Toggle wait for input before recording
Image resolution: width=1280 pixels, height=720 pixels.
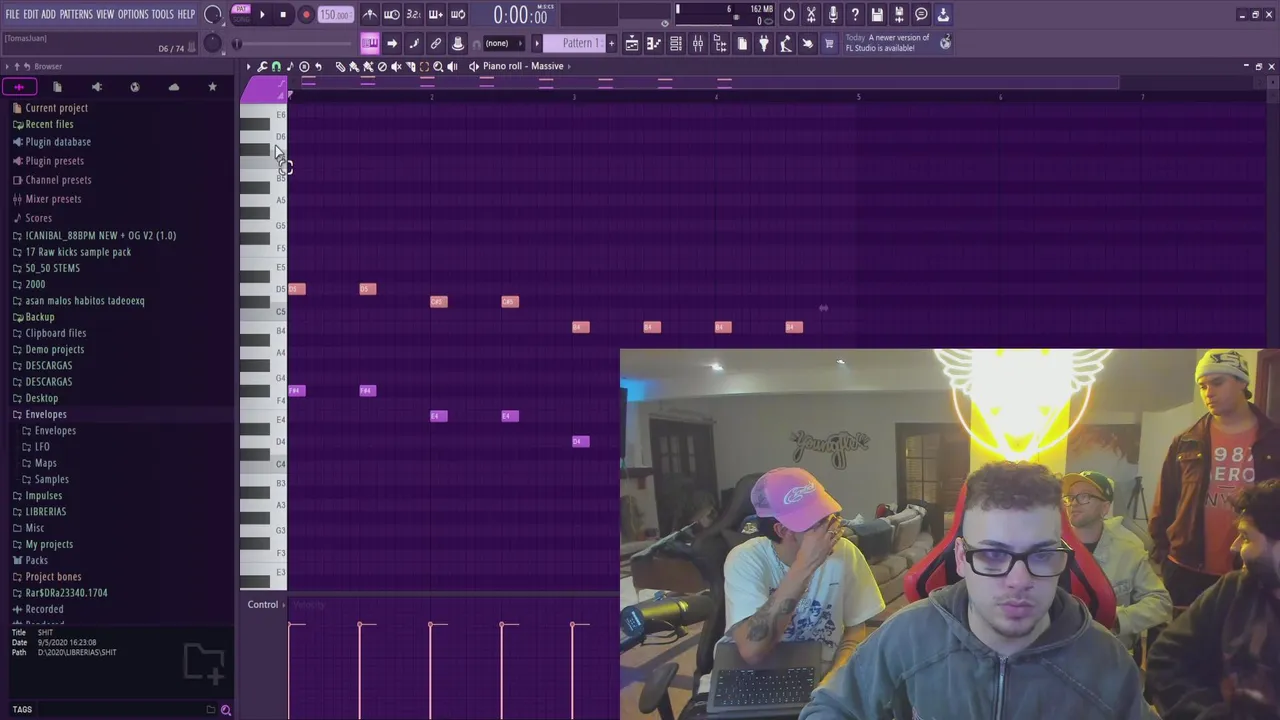[x=392, y=14]
